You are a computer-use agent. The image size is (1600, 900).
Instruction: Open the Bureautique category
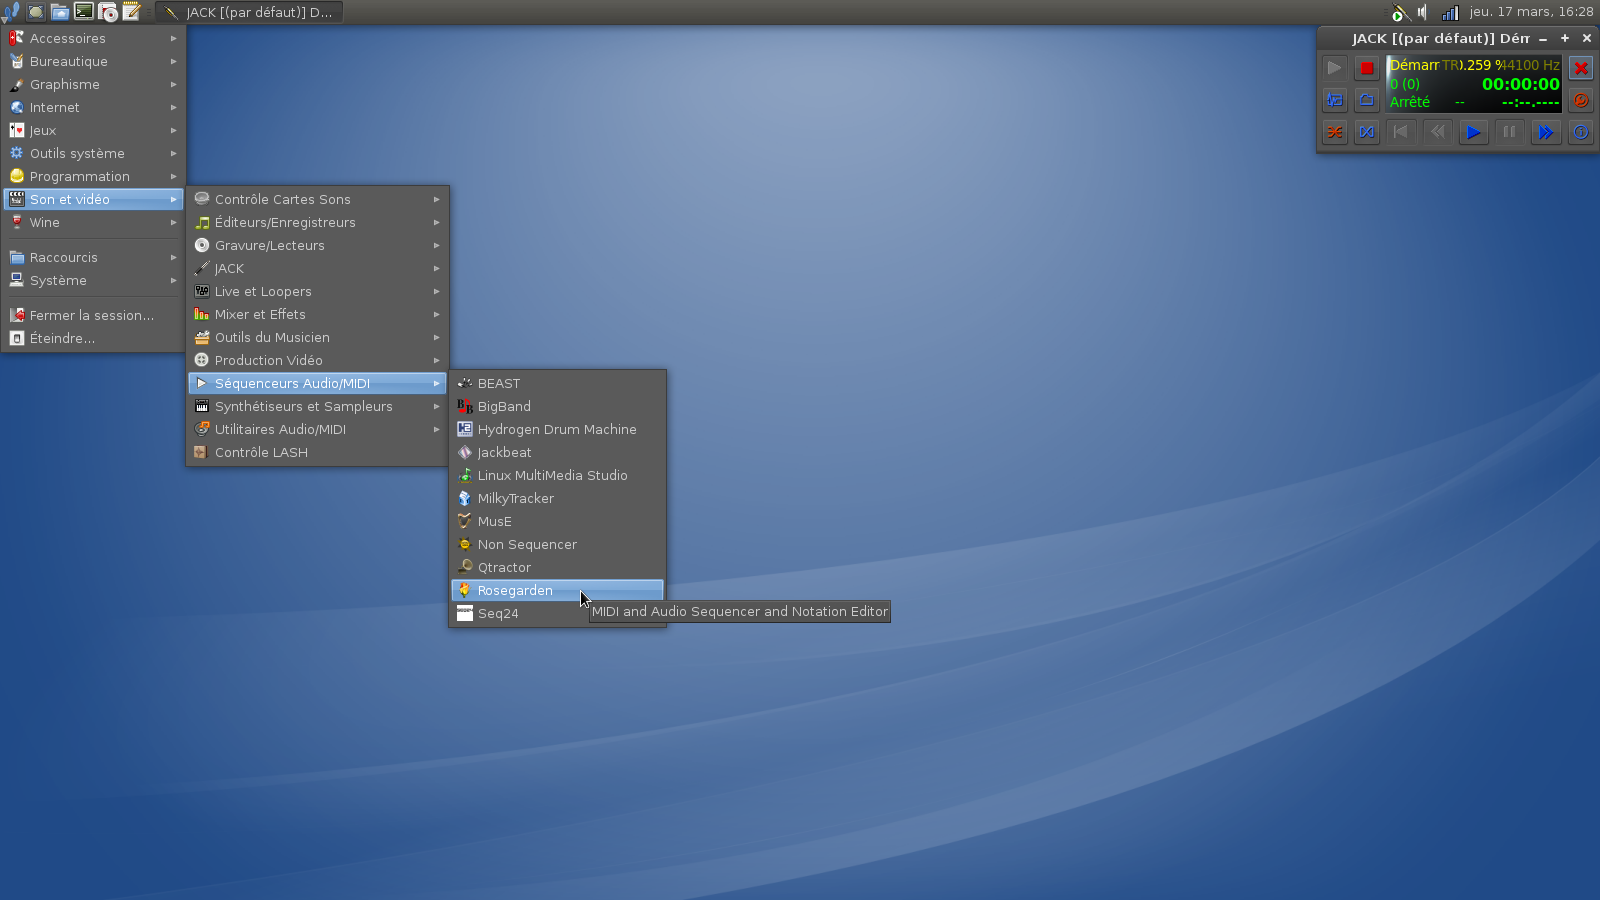[x=93, y=61]
